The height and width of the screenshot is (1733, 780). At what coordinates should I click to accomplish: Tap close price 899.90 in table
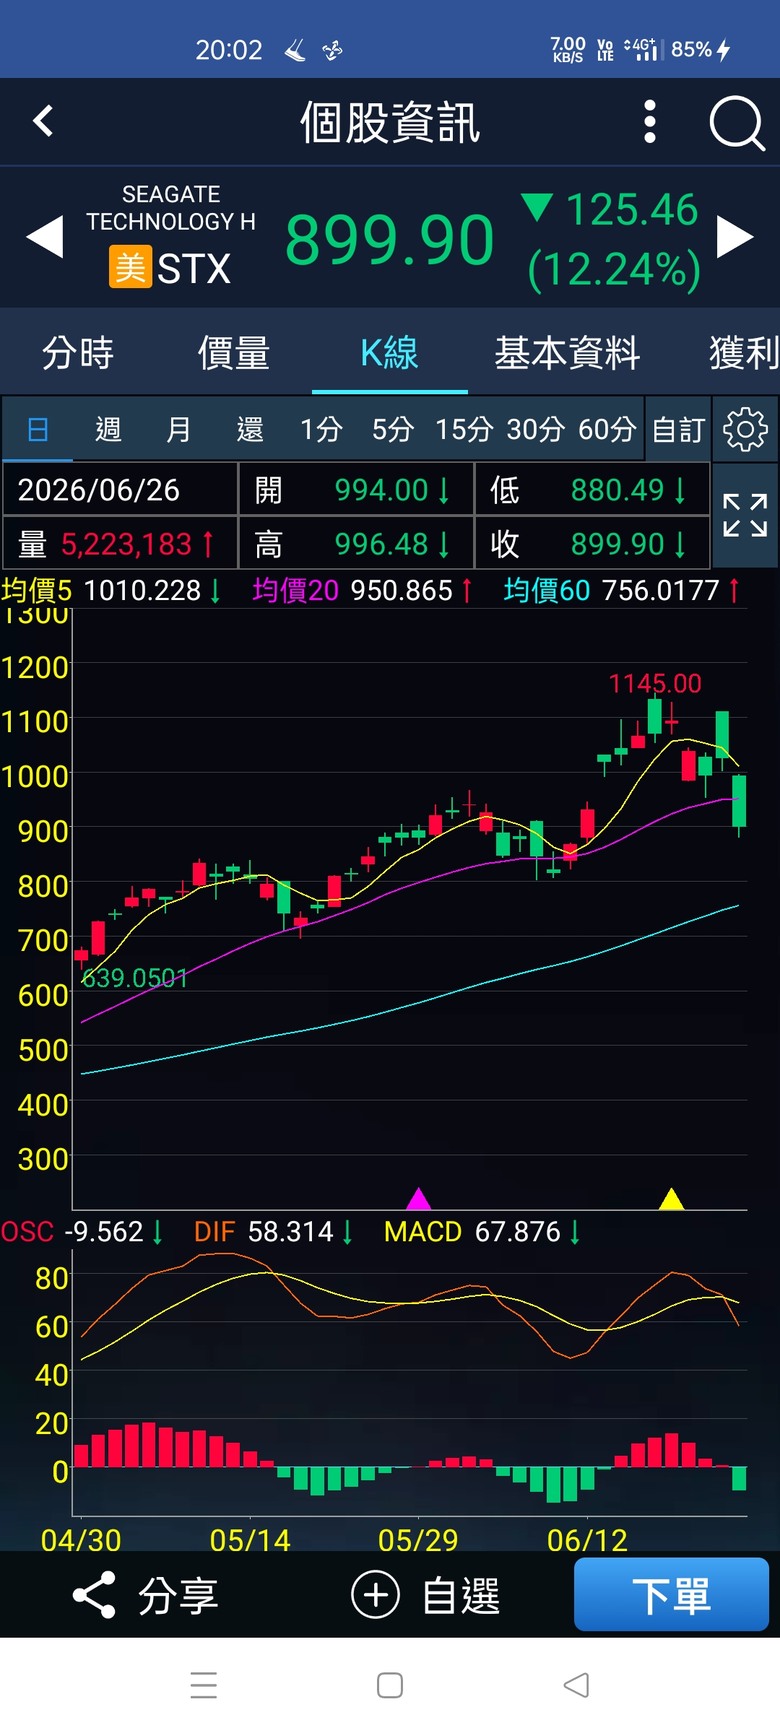(617, 544)
